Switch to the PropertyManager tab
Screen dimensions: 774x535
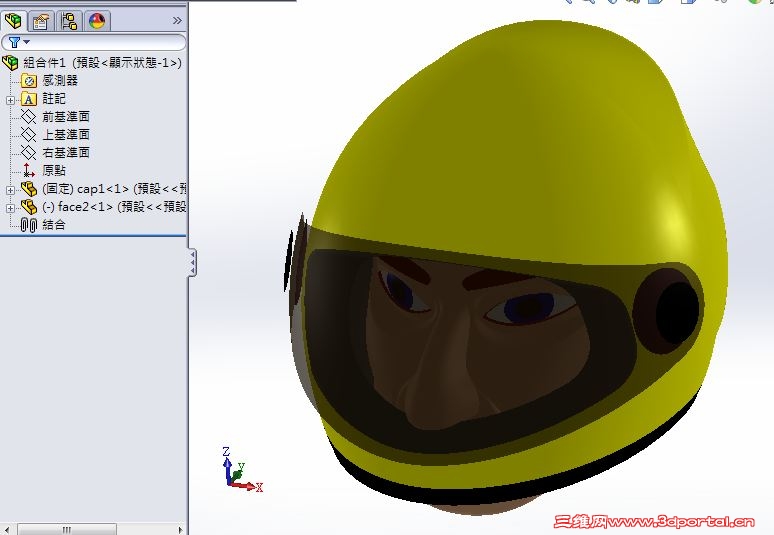(x=41, y=21)
